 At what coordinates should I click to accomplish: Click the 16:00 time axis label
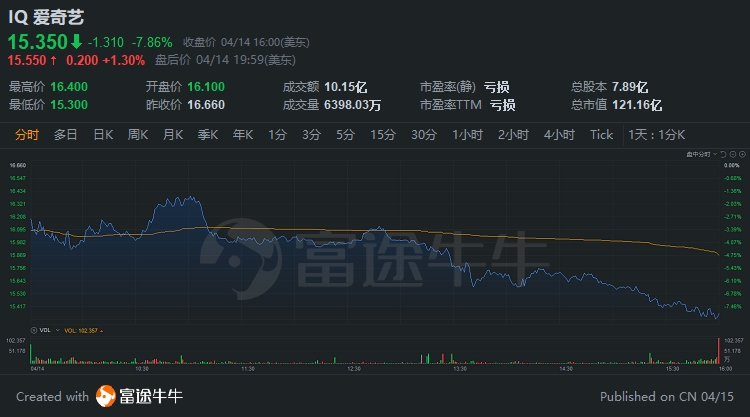(725, 369)
